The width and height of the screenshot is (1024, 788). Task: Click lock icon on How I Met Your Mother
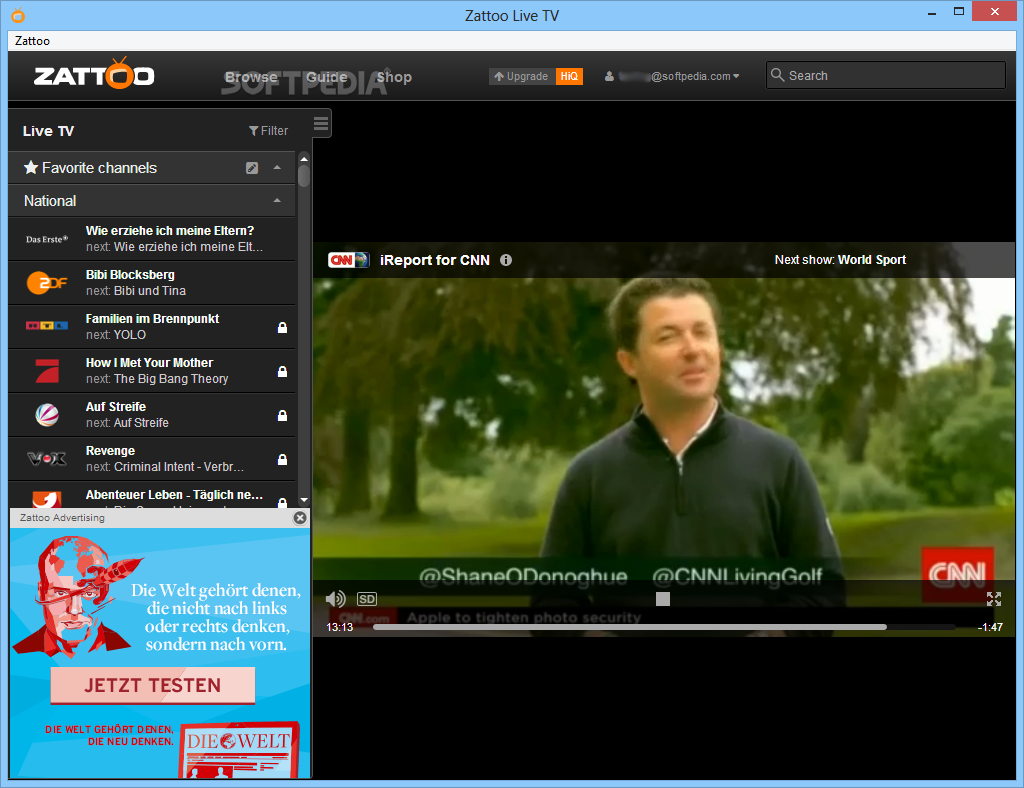[282, 371]
